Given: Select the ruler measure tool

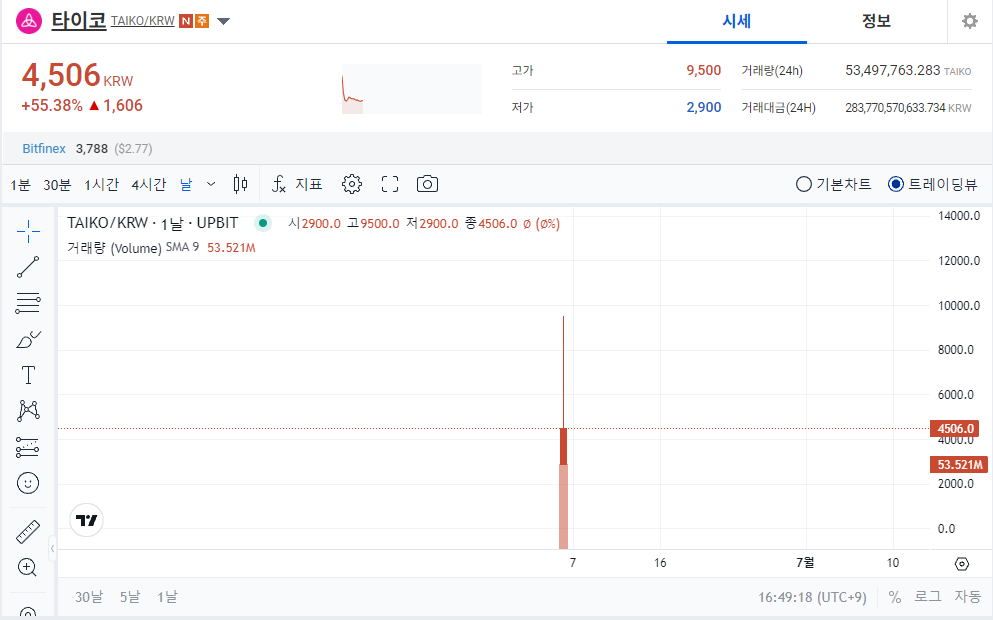Looking at the screenshot, I should 28,532.
